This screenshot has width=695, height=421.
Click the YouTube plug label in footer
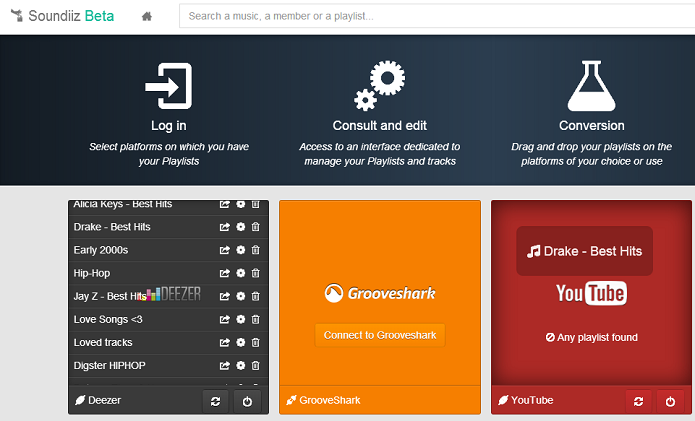coord(526,400)
